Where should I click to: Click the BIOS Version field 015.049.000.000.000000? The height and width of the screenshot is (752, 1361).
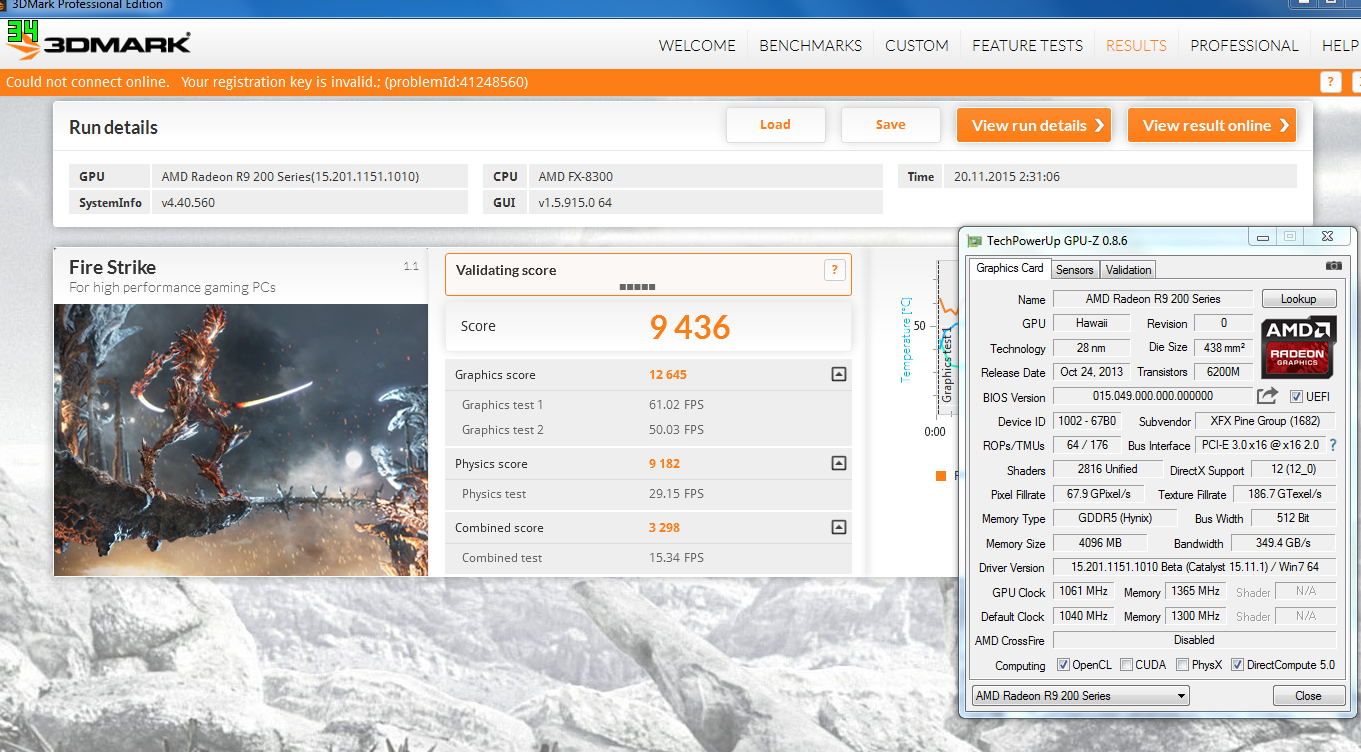click(x=1152, y=396)
